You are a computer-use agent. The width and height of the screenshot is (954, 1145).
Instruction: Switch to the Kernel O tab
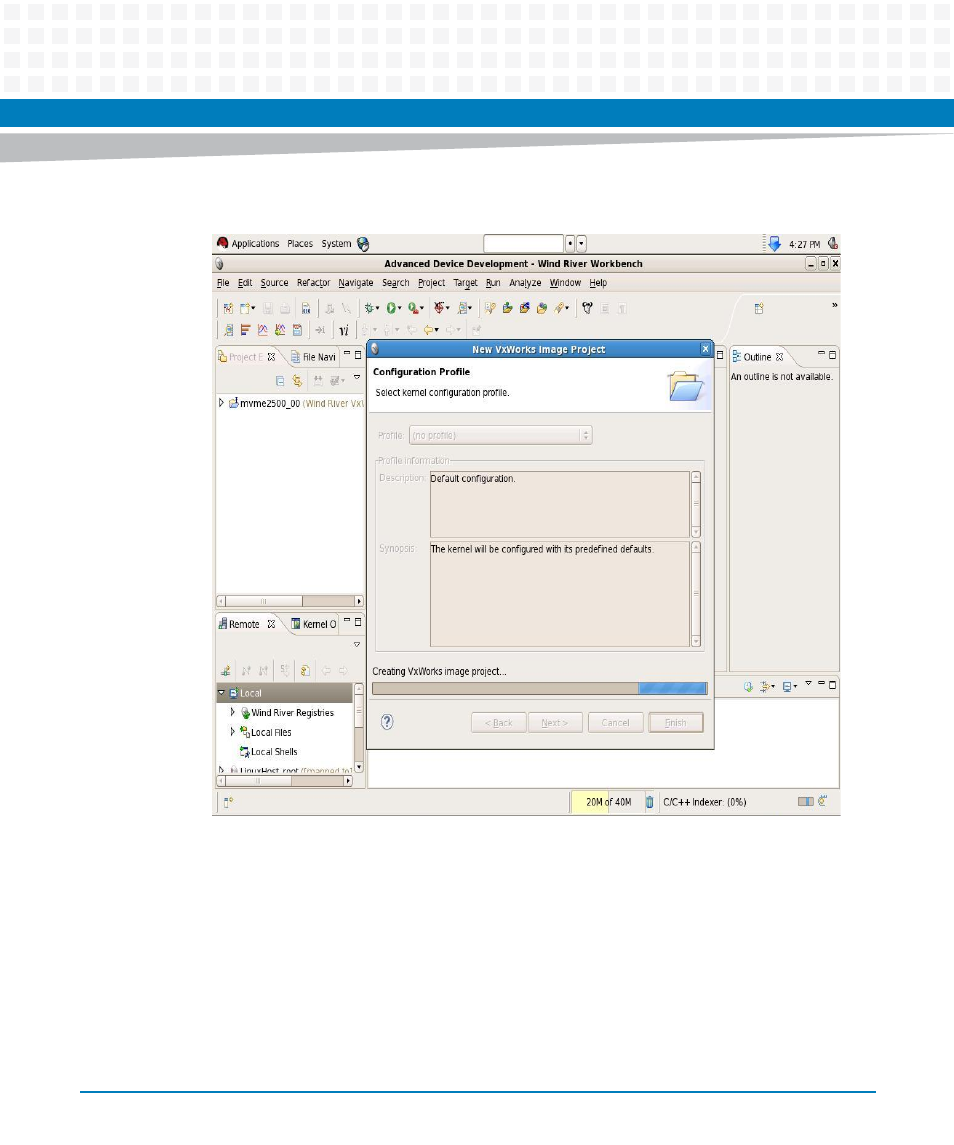(x=313, y=624)
